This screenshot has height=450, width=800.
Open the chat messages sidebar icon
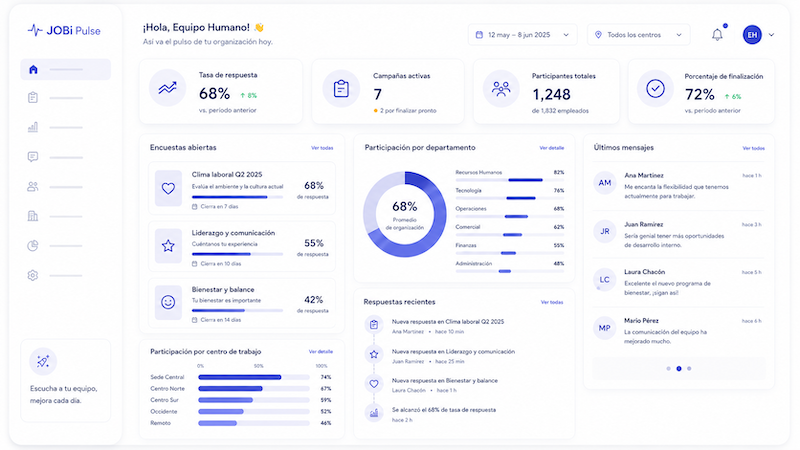pyautogui.click(x=33, y=157)
